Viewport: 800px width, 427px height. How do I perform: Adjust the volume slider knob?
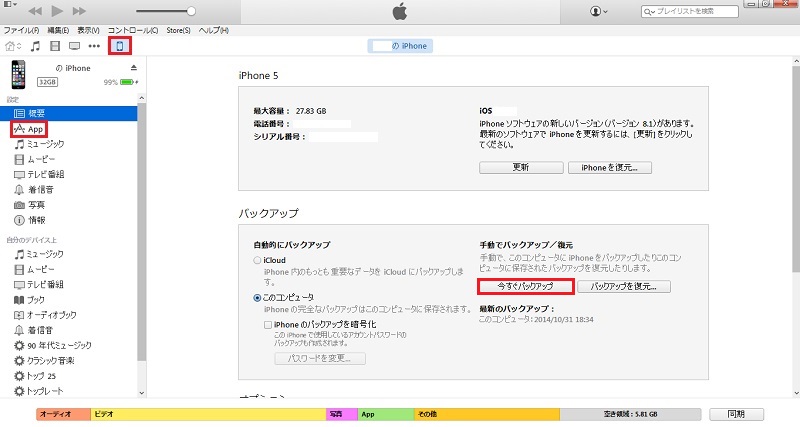pos(191,11)
